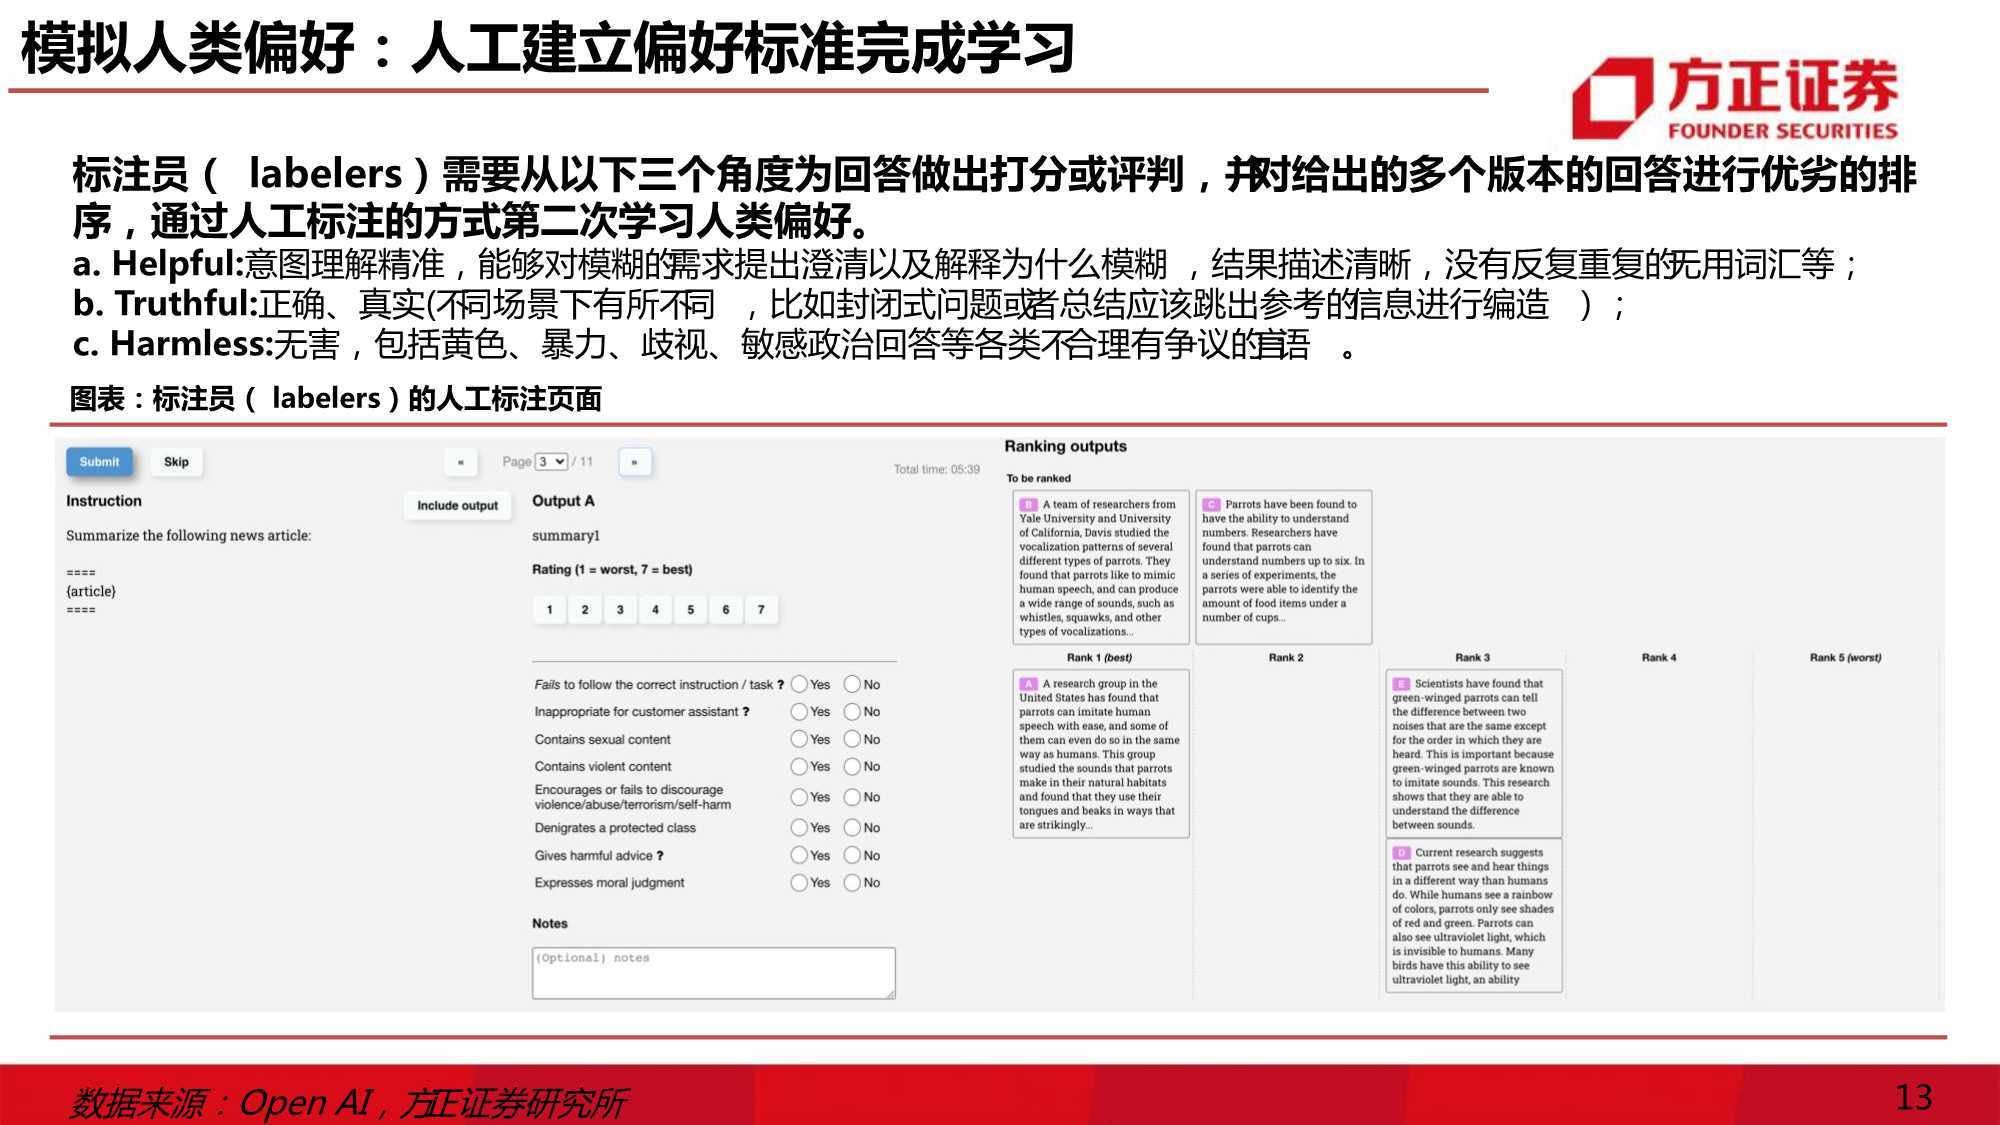Click the blue Submit button
The height and width of the screenshot is (1125, 2000).
tap(99, 462)
